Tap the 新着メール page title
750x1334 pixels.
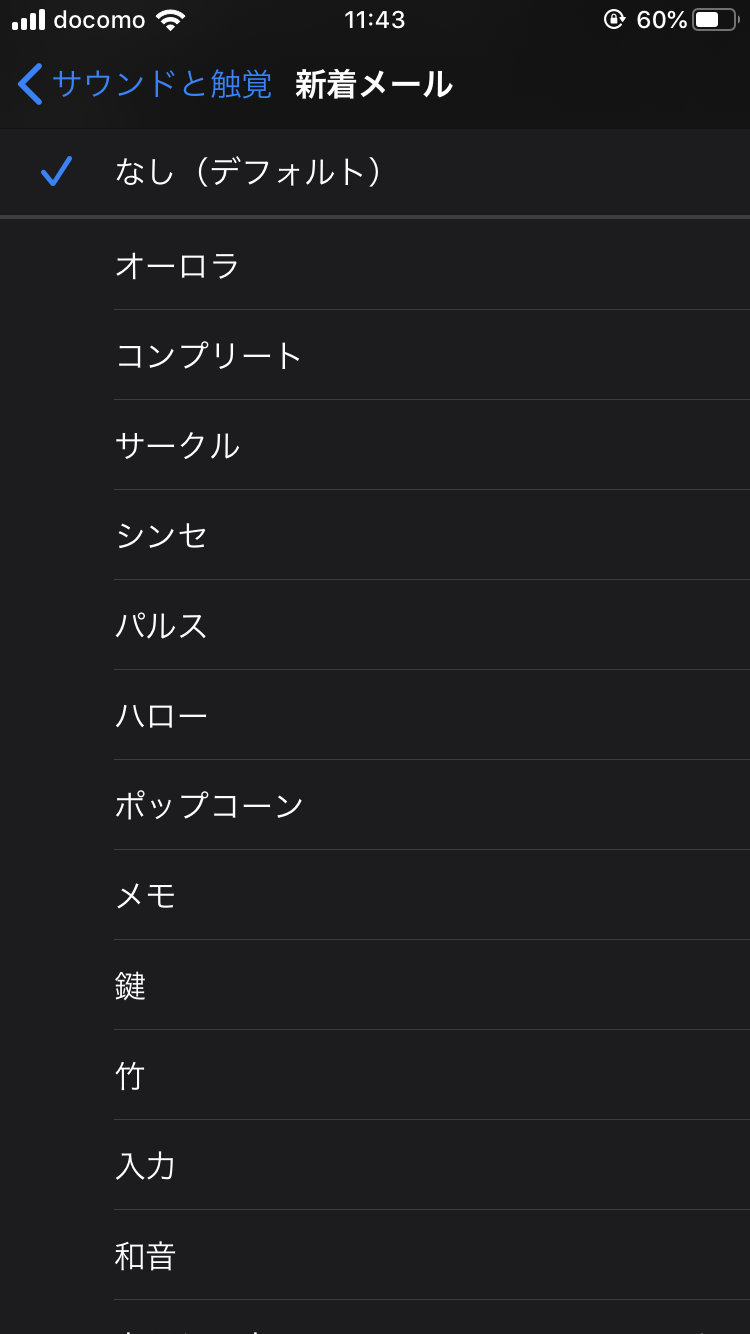374,84
